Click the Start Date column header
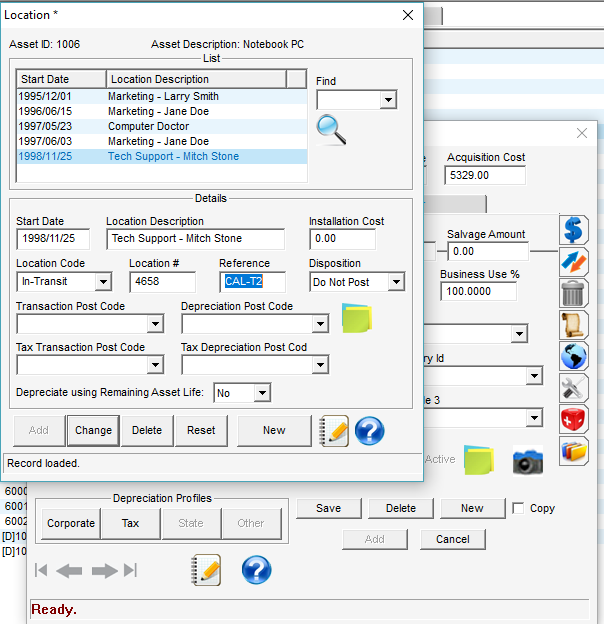The image size is (604, 624). click(61, 79)
